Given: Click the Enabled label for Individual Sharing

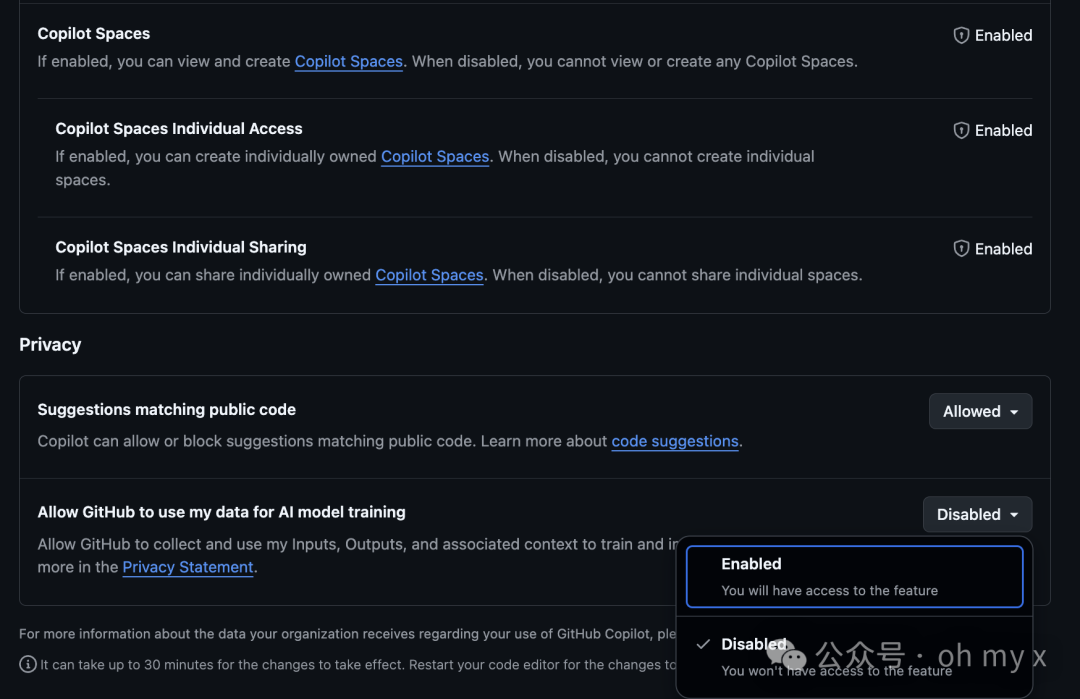Looking at the screenshot, I should pos(1003,249).
